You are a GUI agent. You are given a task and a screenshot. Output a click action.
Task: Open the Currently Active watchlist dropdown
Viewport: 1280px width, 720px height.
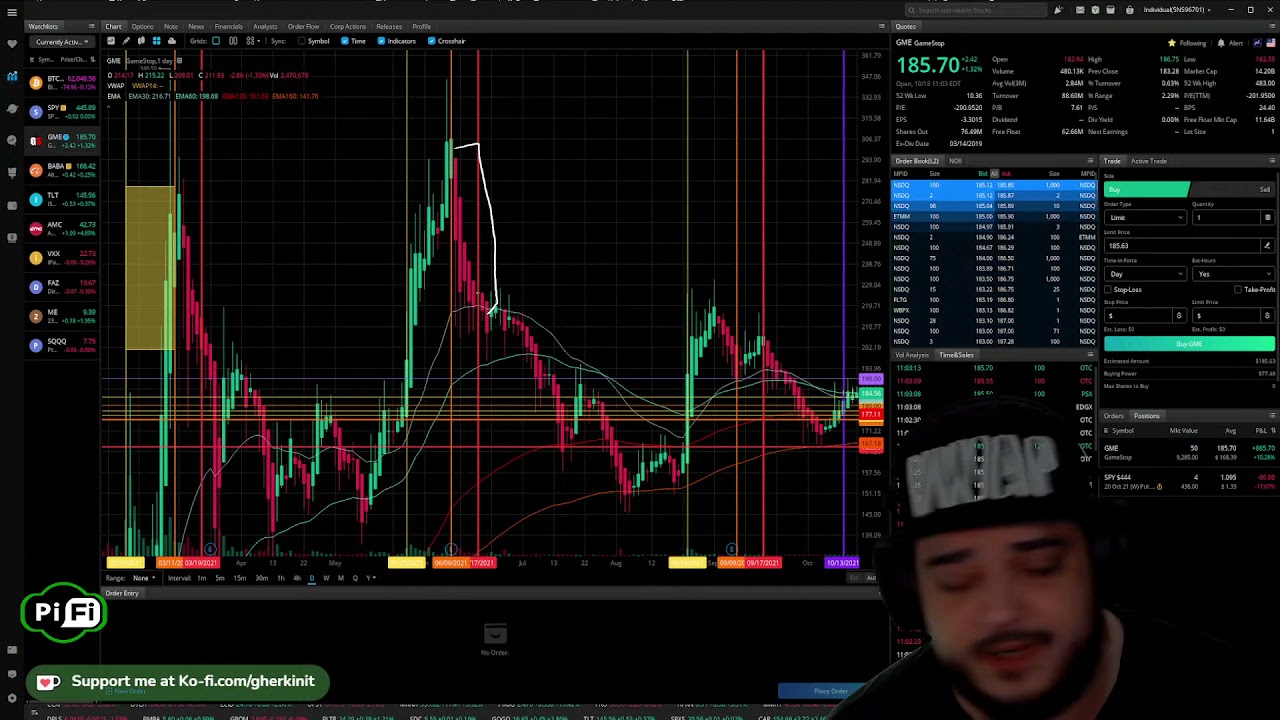tap(60, 42)
